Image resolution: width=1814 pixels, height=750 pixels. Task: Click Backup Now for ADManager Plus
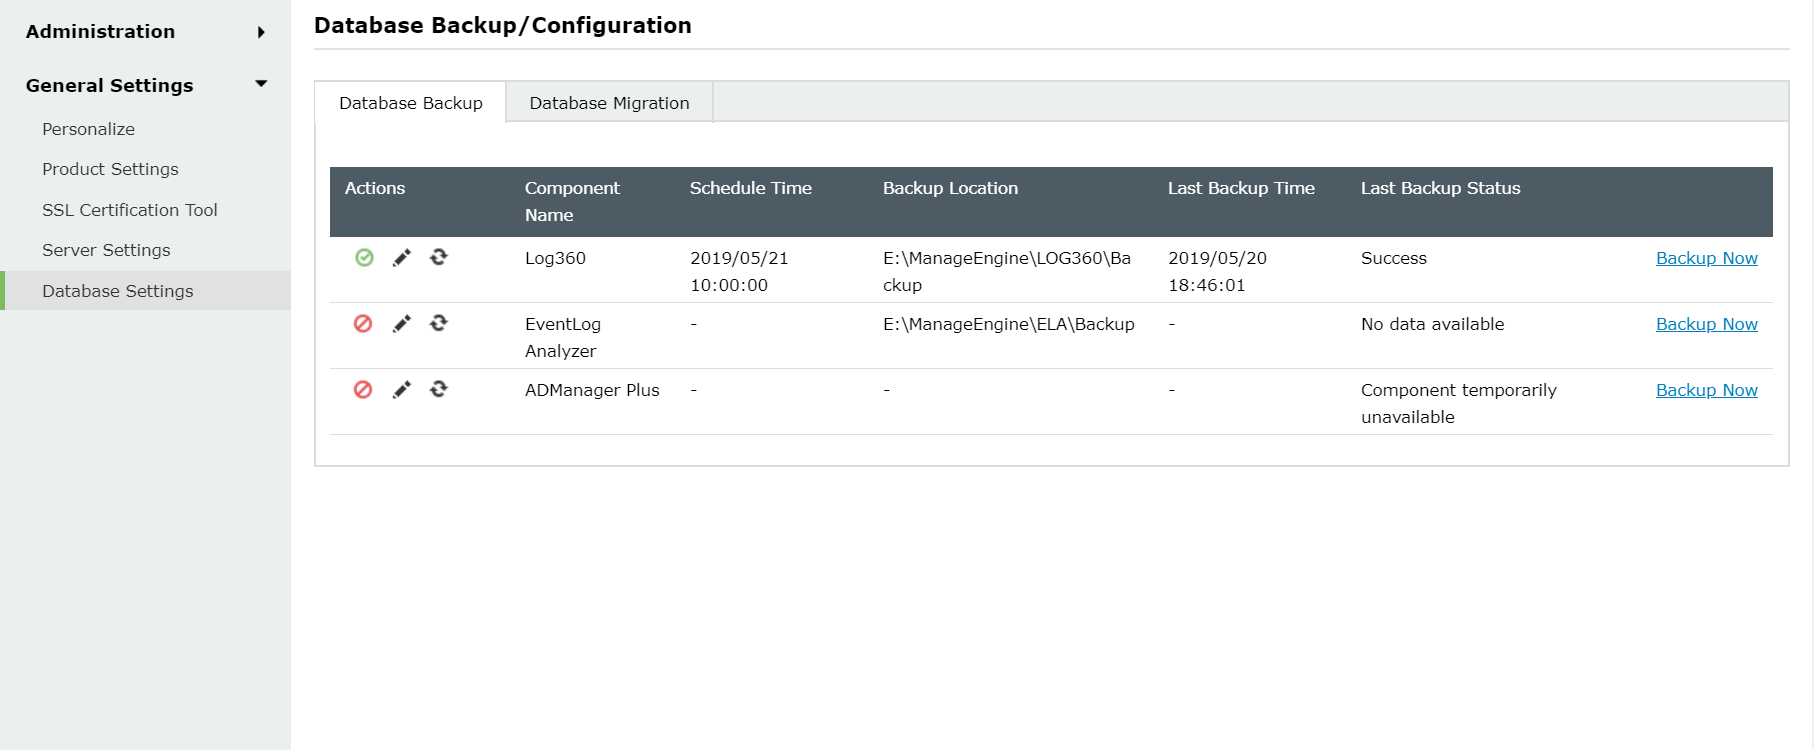tap(1706, 390)
